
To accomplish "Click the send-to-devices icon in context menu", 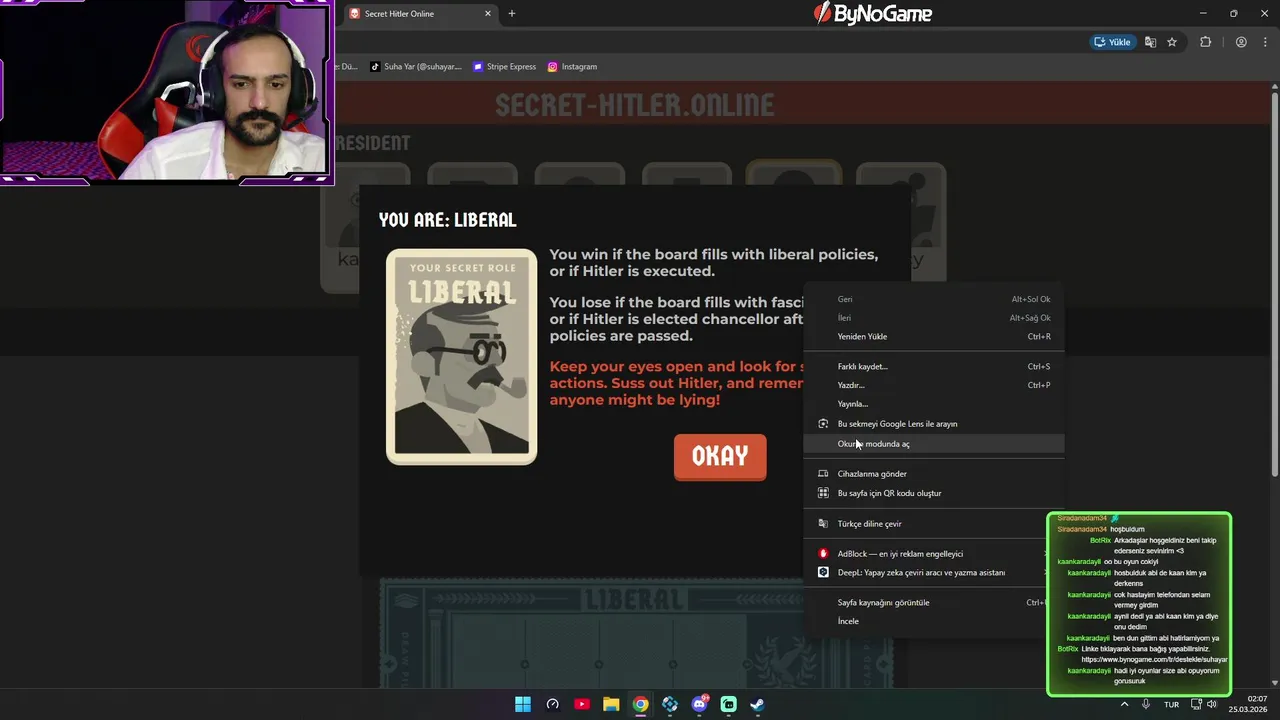I will click(x=823, y=474).
